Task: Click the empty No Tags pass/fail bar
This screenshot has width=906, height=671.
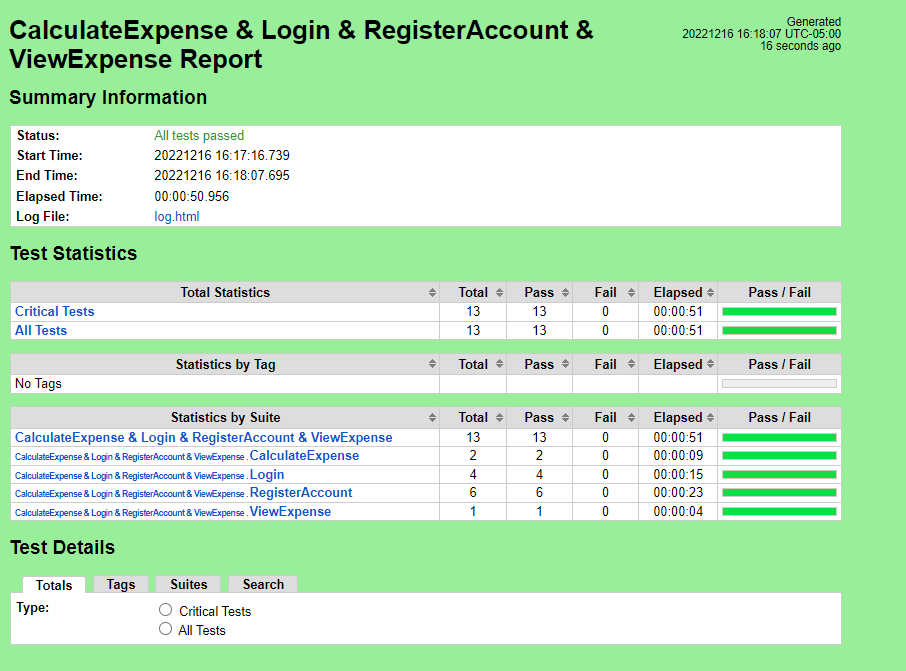Action: [779, 384]
